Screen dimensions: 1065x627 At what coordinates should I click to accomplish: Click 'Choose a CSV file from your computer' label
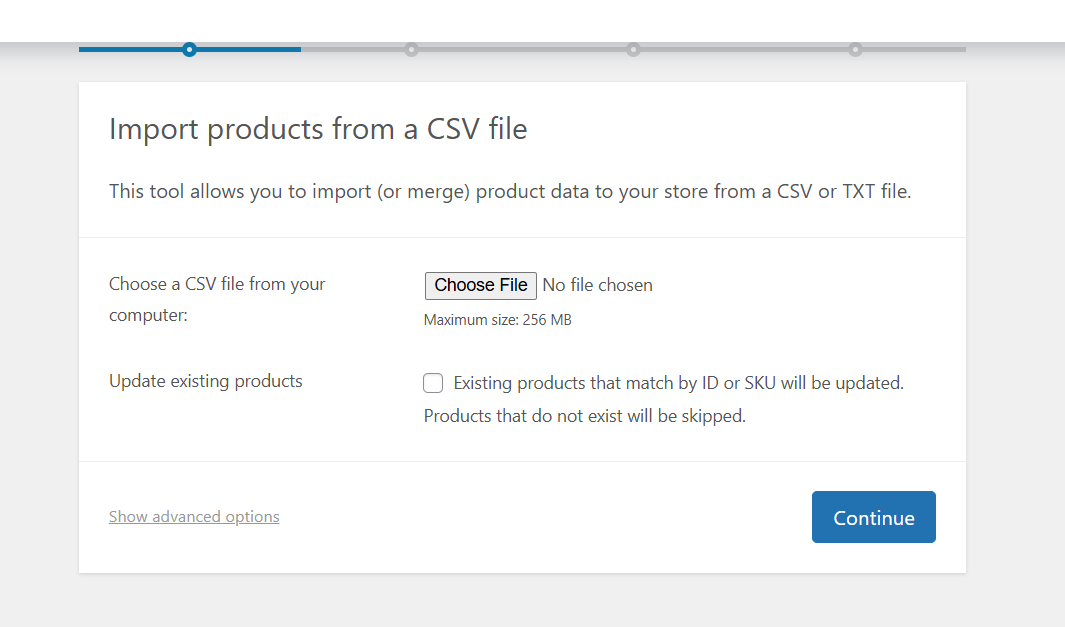pyautogui.click(x=217, y=300)
